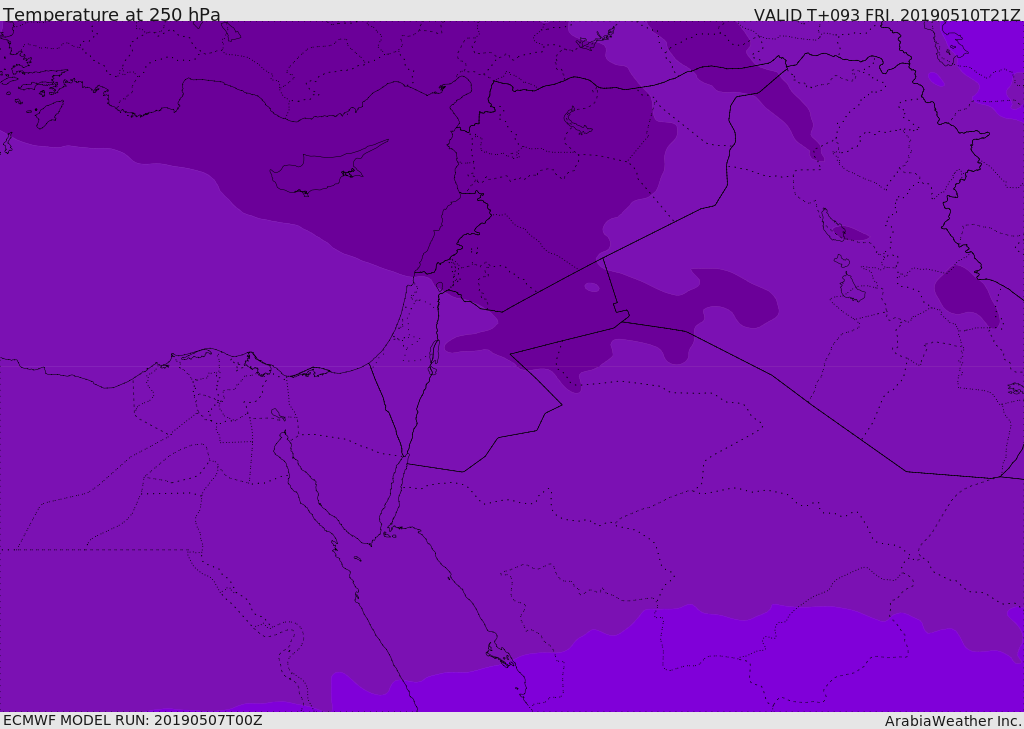The image size is (1024, 729).
Task: Click the dark purple patch near Iran border
Action: point(967,295)
